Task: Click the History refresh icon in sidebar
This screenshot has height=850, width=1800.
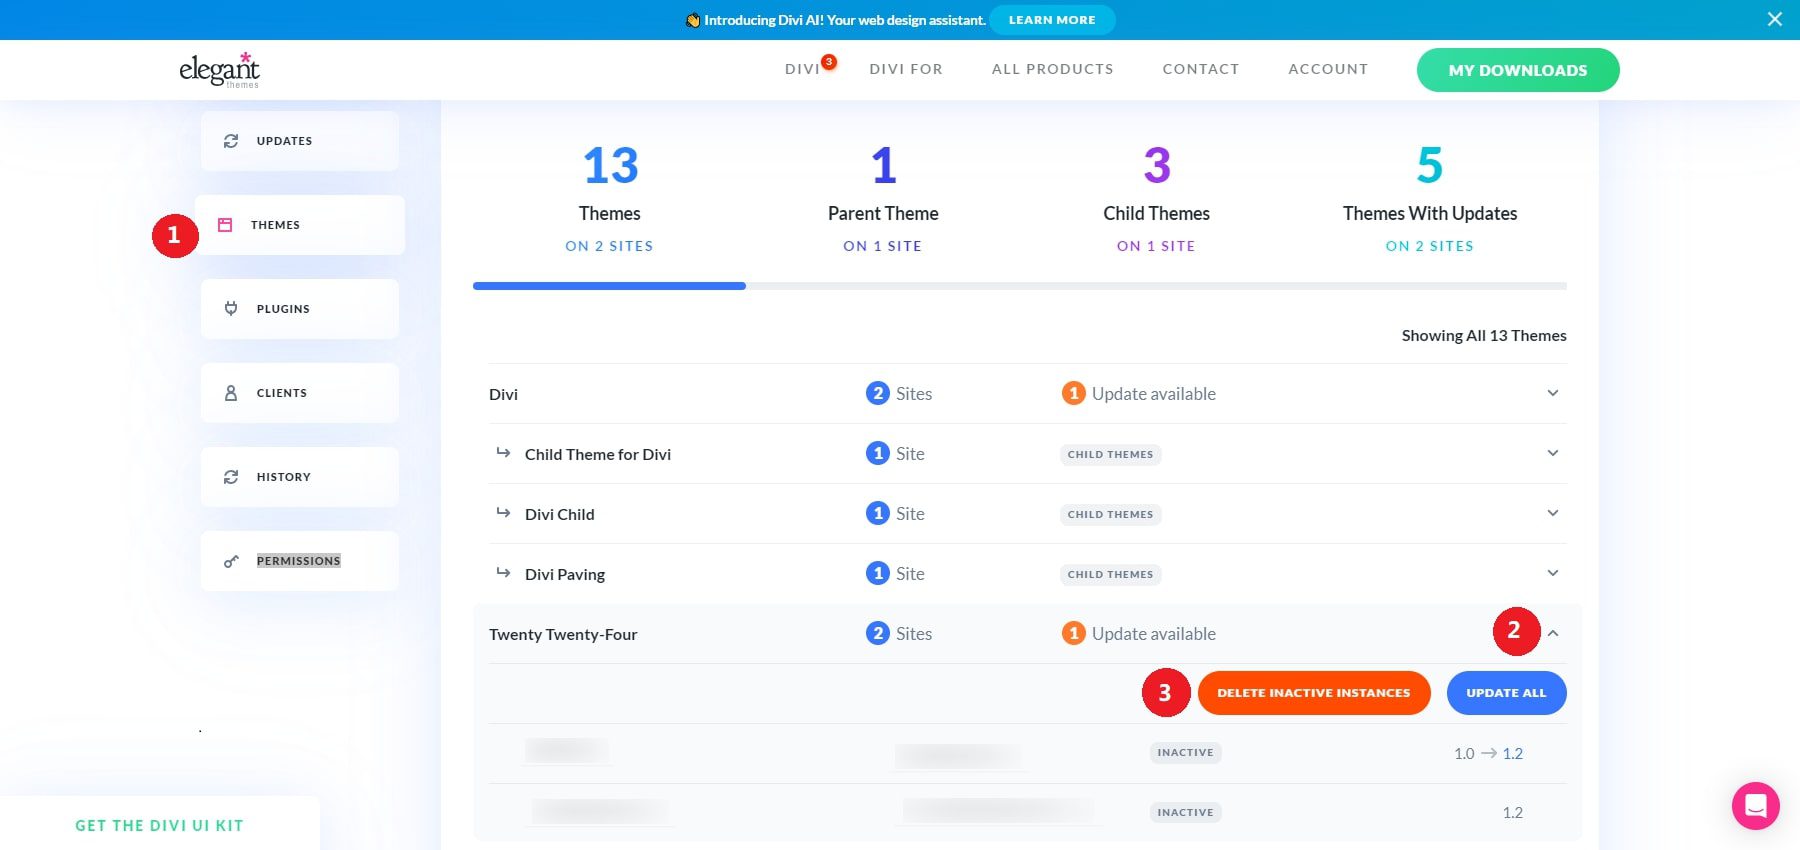Action: point(231,477)
